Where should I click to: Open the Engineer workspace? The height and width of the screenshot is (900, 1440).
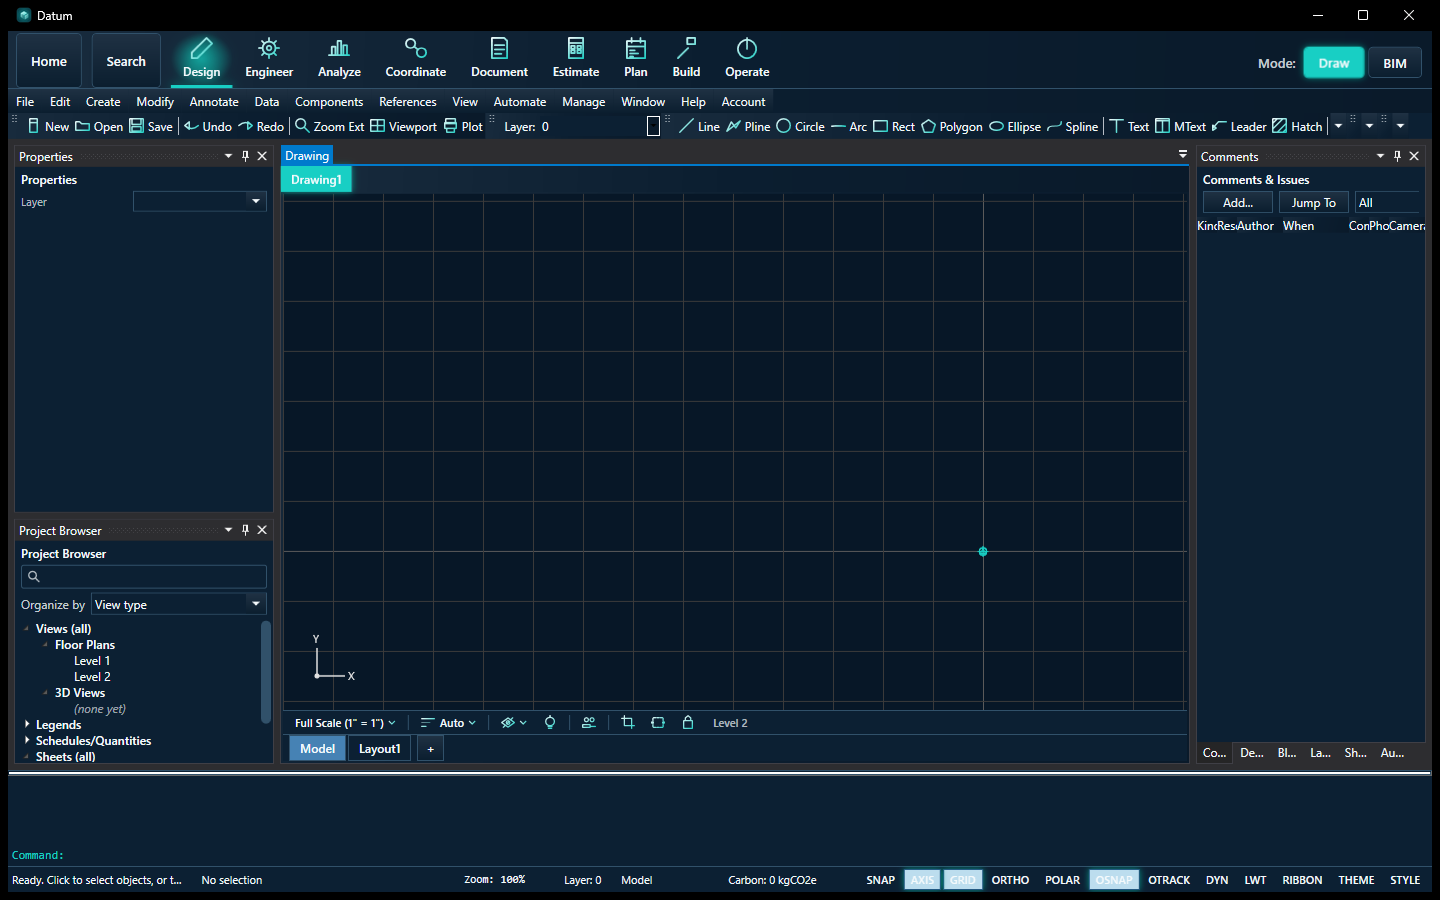pyautogui.click(x=269, y=59)
